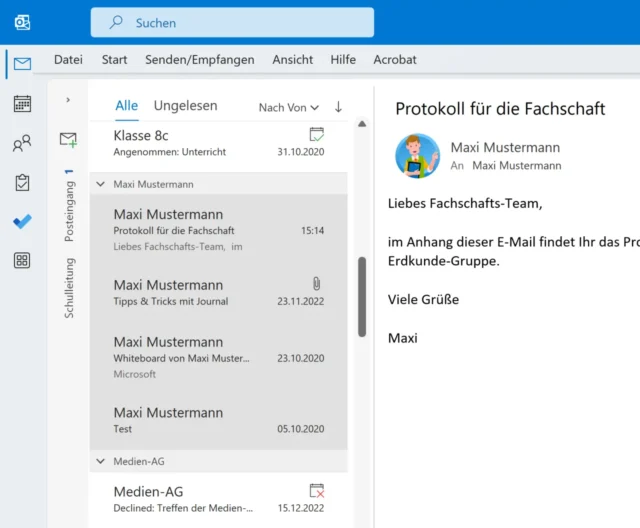Open the Datei menu
This screenshot has width=640, height=528.
(68, 60)
